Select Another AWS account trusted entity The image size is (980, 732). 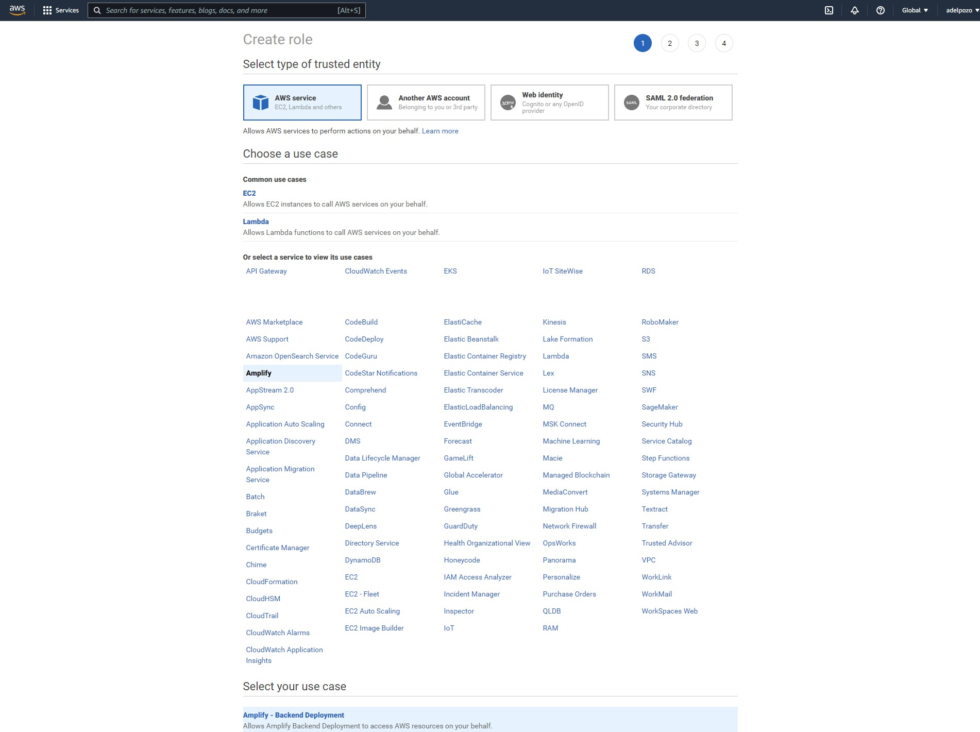(425, 101)
